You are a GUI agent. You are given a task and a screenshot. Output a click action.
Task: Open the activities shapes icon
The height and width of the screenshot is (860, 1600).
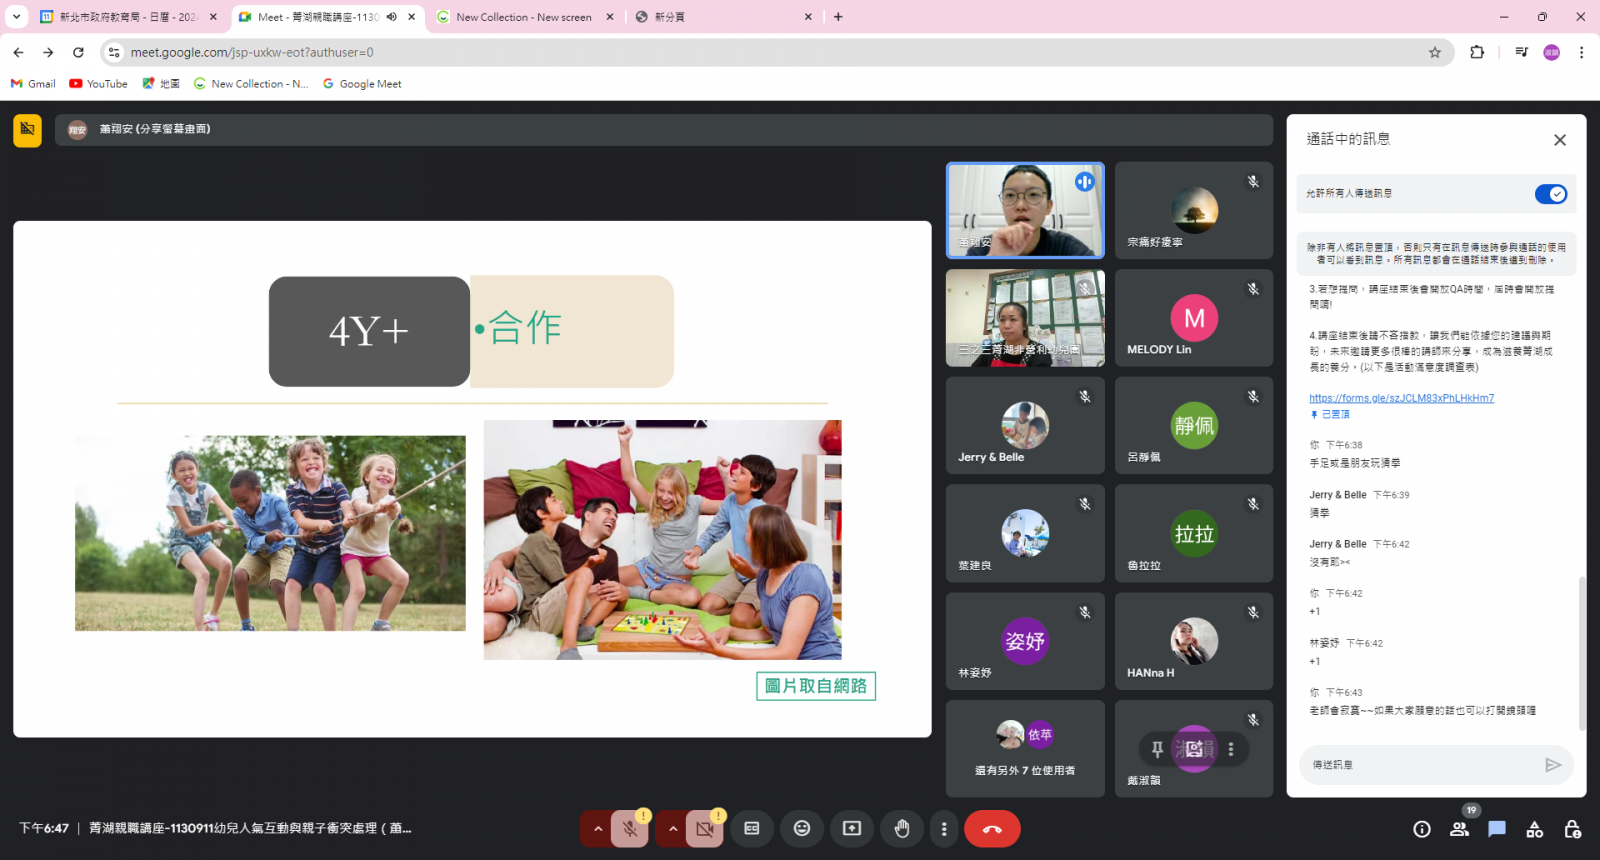(x=1535, y=829)
